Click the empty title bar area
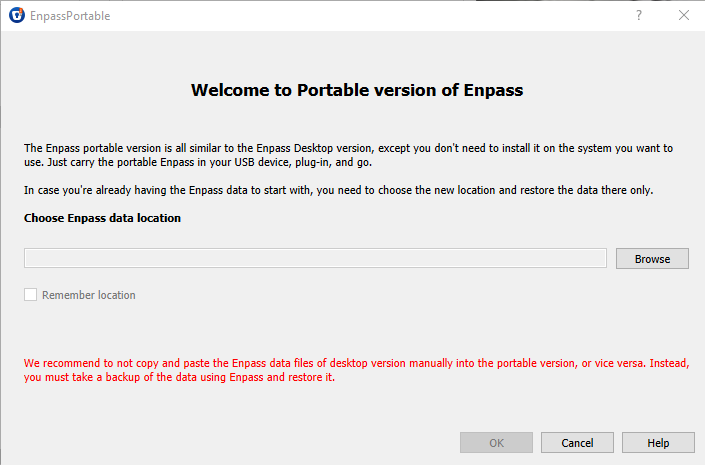 tap(350, 16)
